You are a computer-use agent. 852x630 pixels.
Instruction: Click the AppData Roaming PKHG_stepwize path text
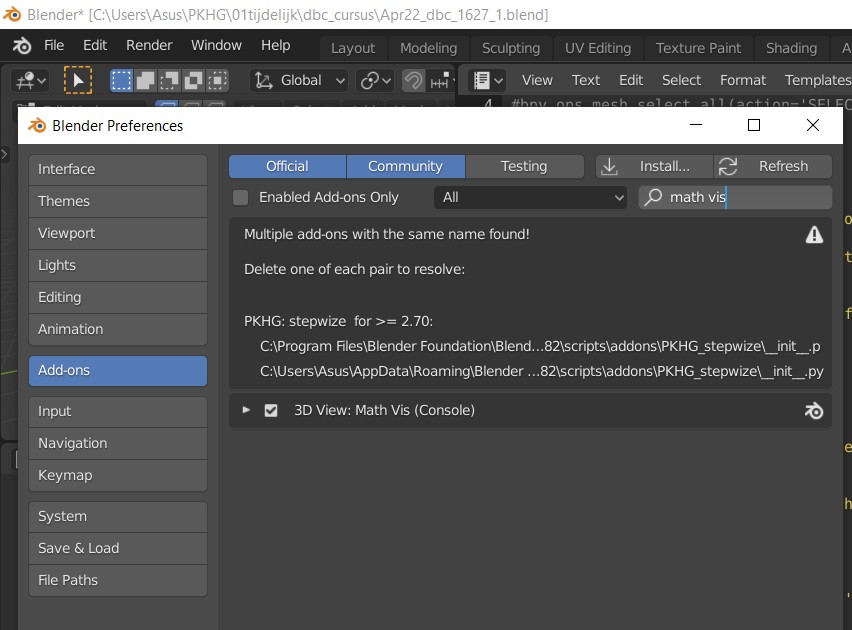coord(542,371)
